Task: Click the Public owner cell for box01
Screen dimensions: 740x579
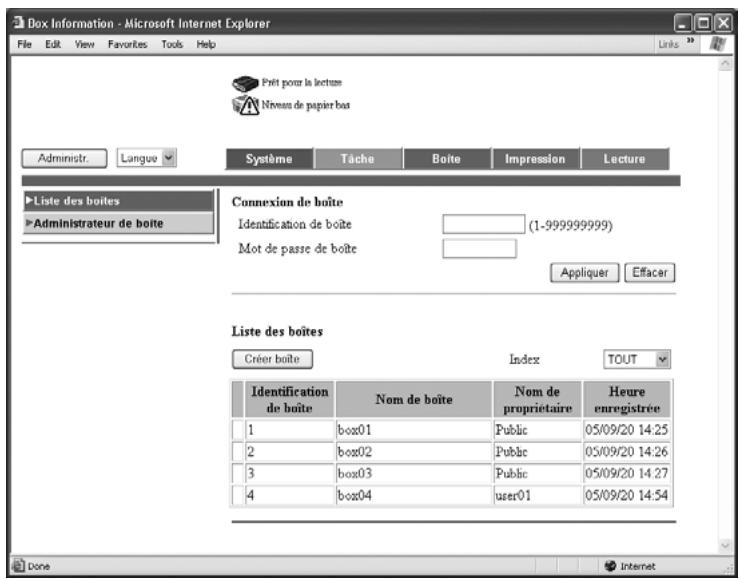Action: pyautogui.click(x=538, y=430)
